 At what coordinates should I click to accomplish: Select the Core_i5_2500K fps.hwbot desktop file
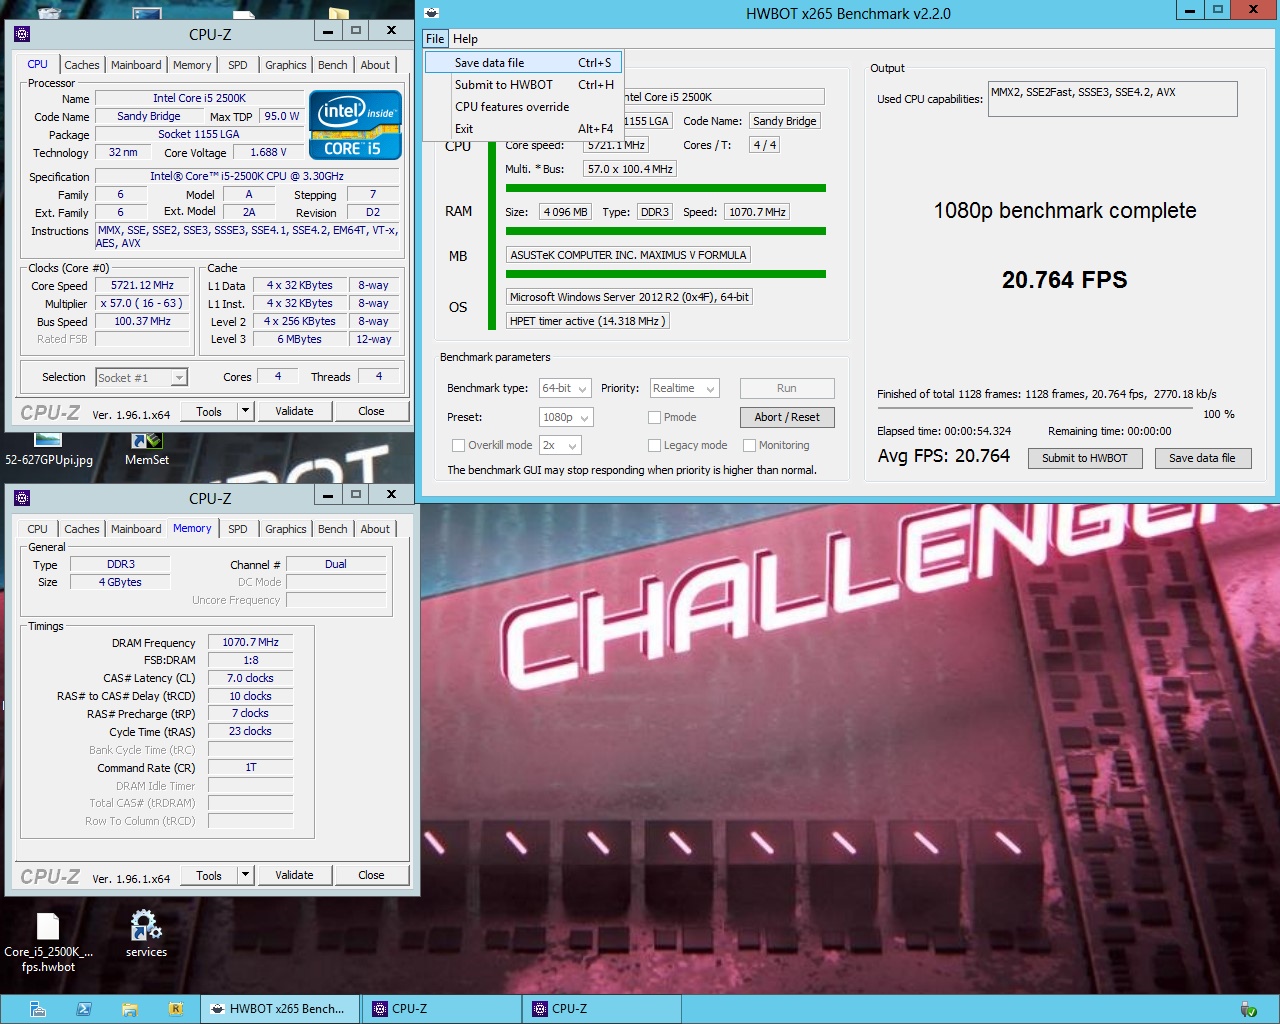pos(48,942)
